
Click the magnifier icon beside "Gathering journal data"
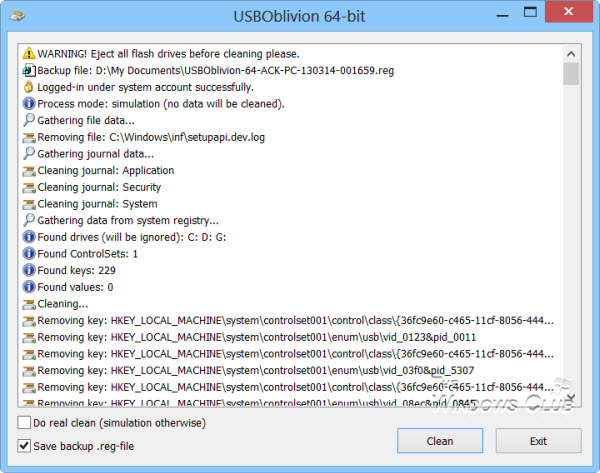(x=29, y=153)
